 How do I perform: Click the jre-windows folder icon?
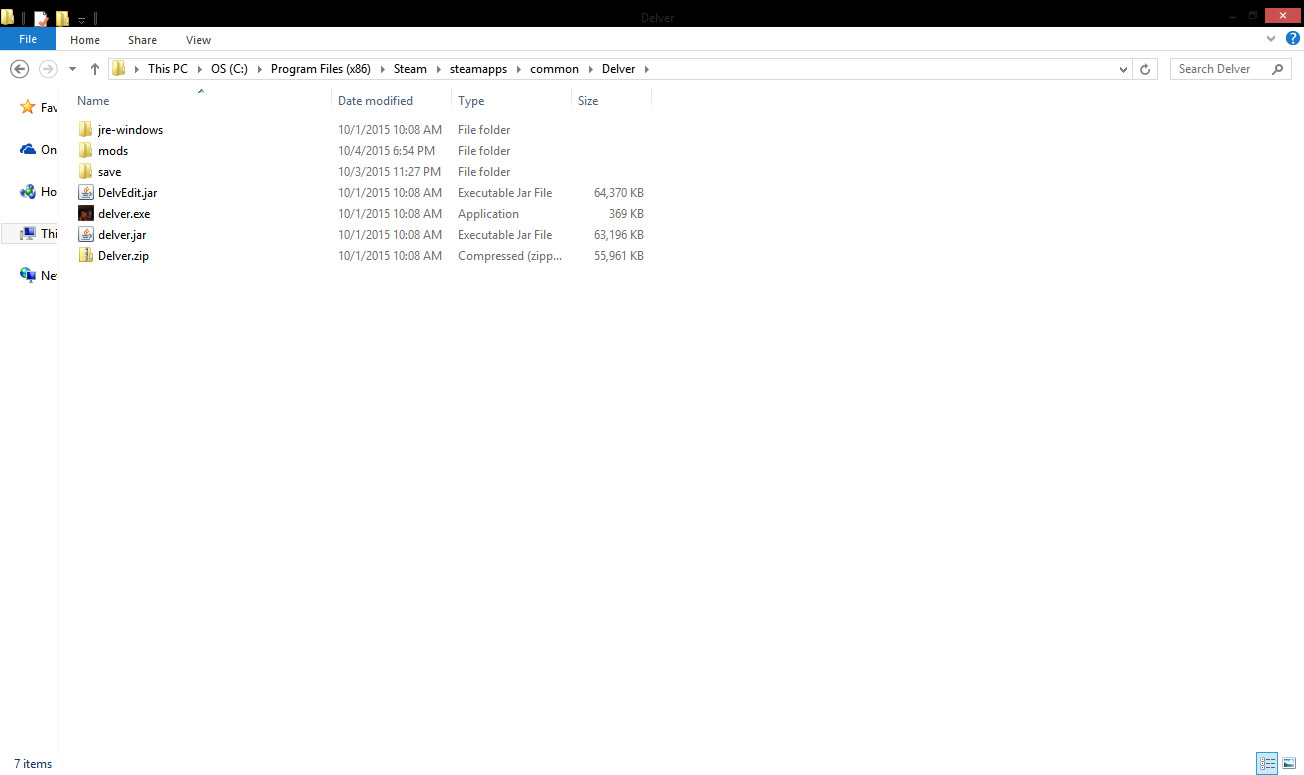click(85, 130)
